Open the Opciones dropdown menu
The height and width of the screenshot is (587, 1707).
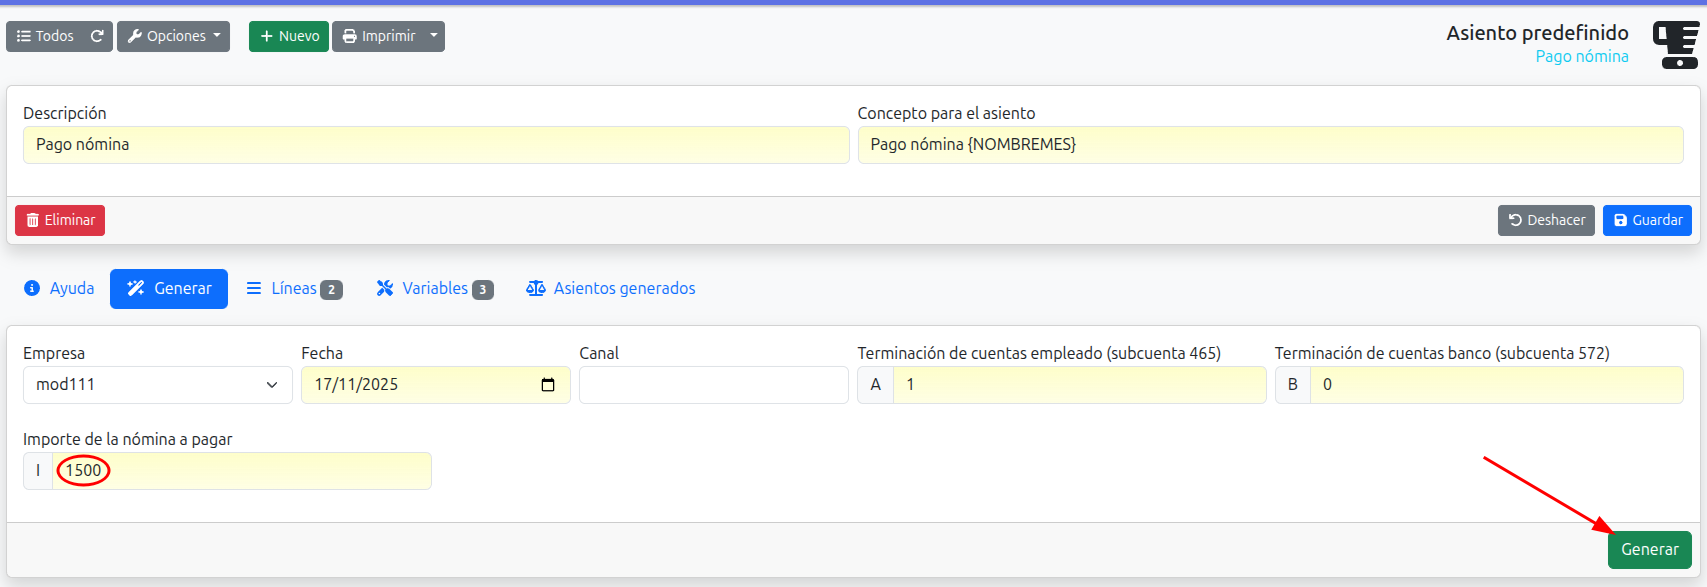[x=173, y=36]
